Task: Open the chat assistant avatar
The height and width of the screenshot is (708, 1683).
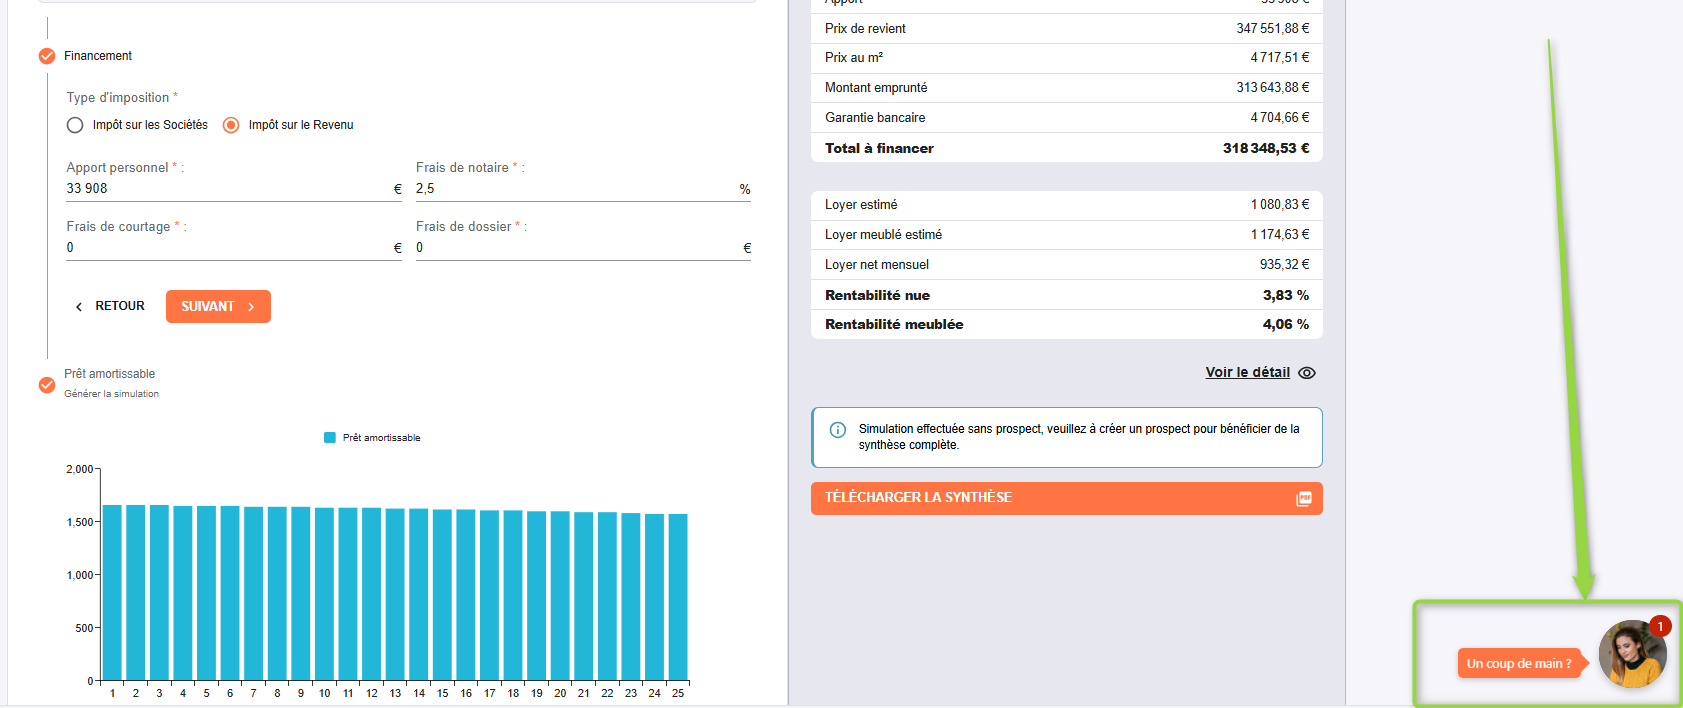Action: pos(1630,656)
